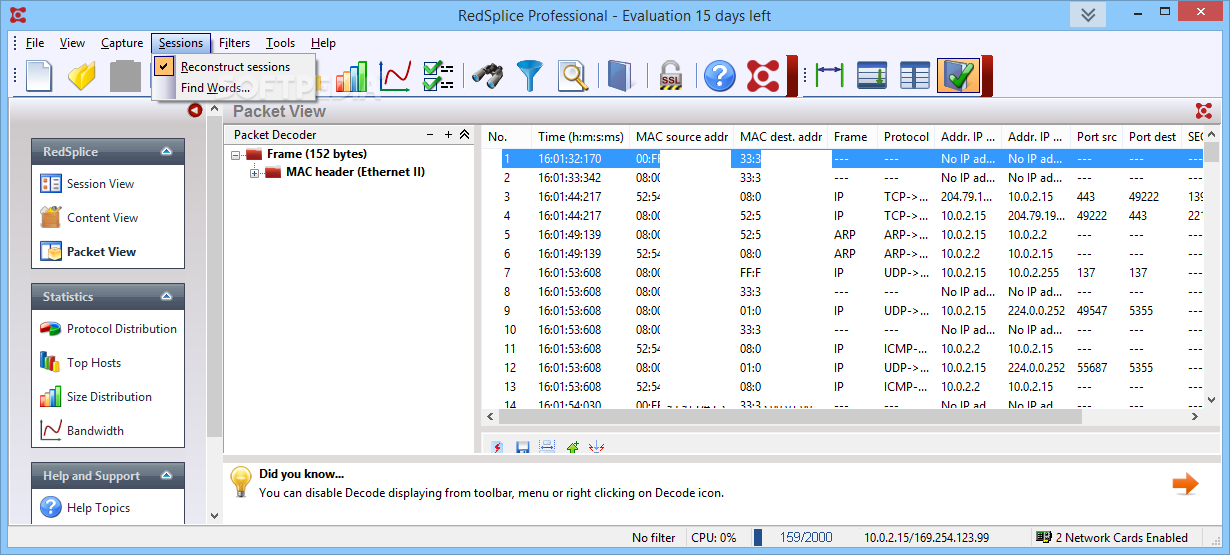Open Protocol Distribution statistics
1230x555 pixels.
(121, 329)
